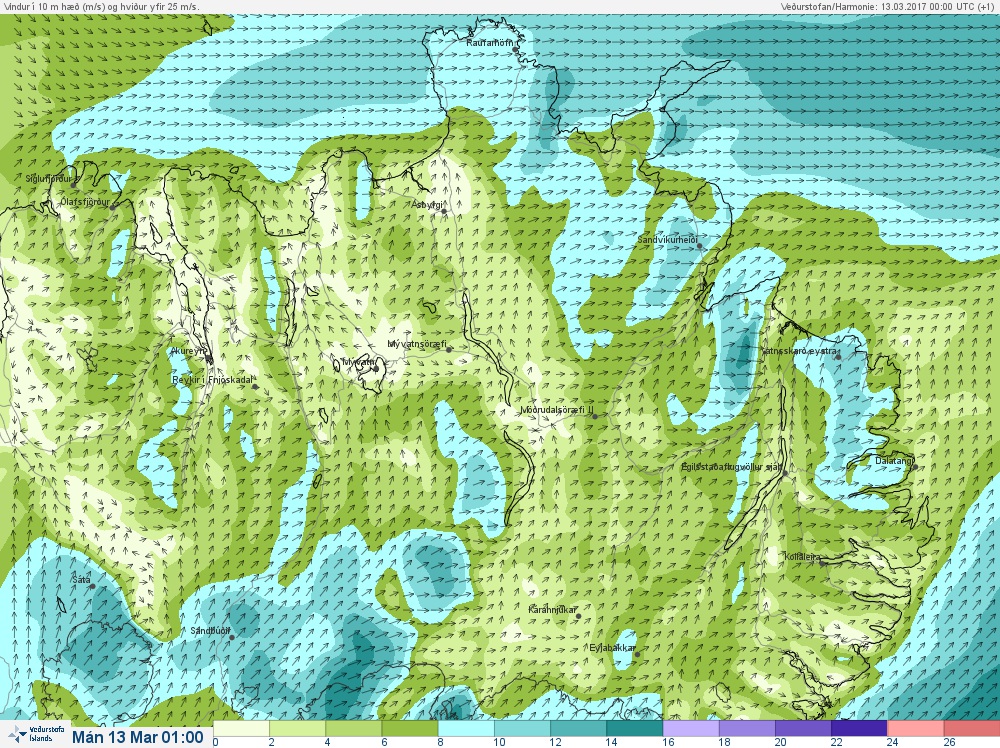Open the 'Vatnsskarð eystra' station label
The height and width of the screenshot is (748, 1000).
800,351
